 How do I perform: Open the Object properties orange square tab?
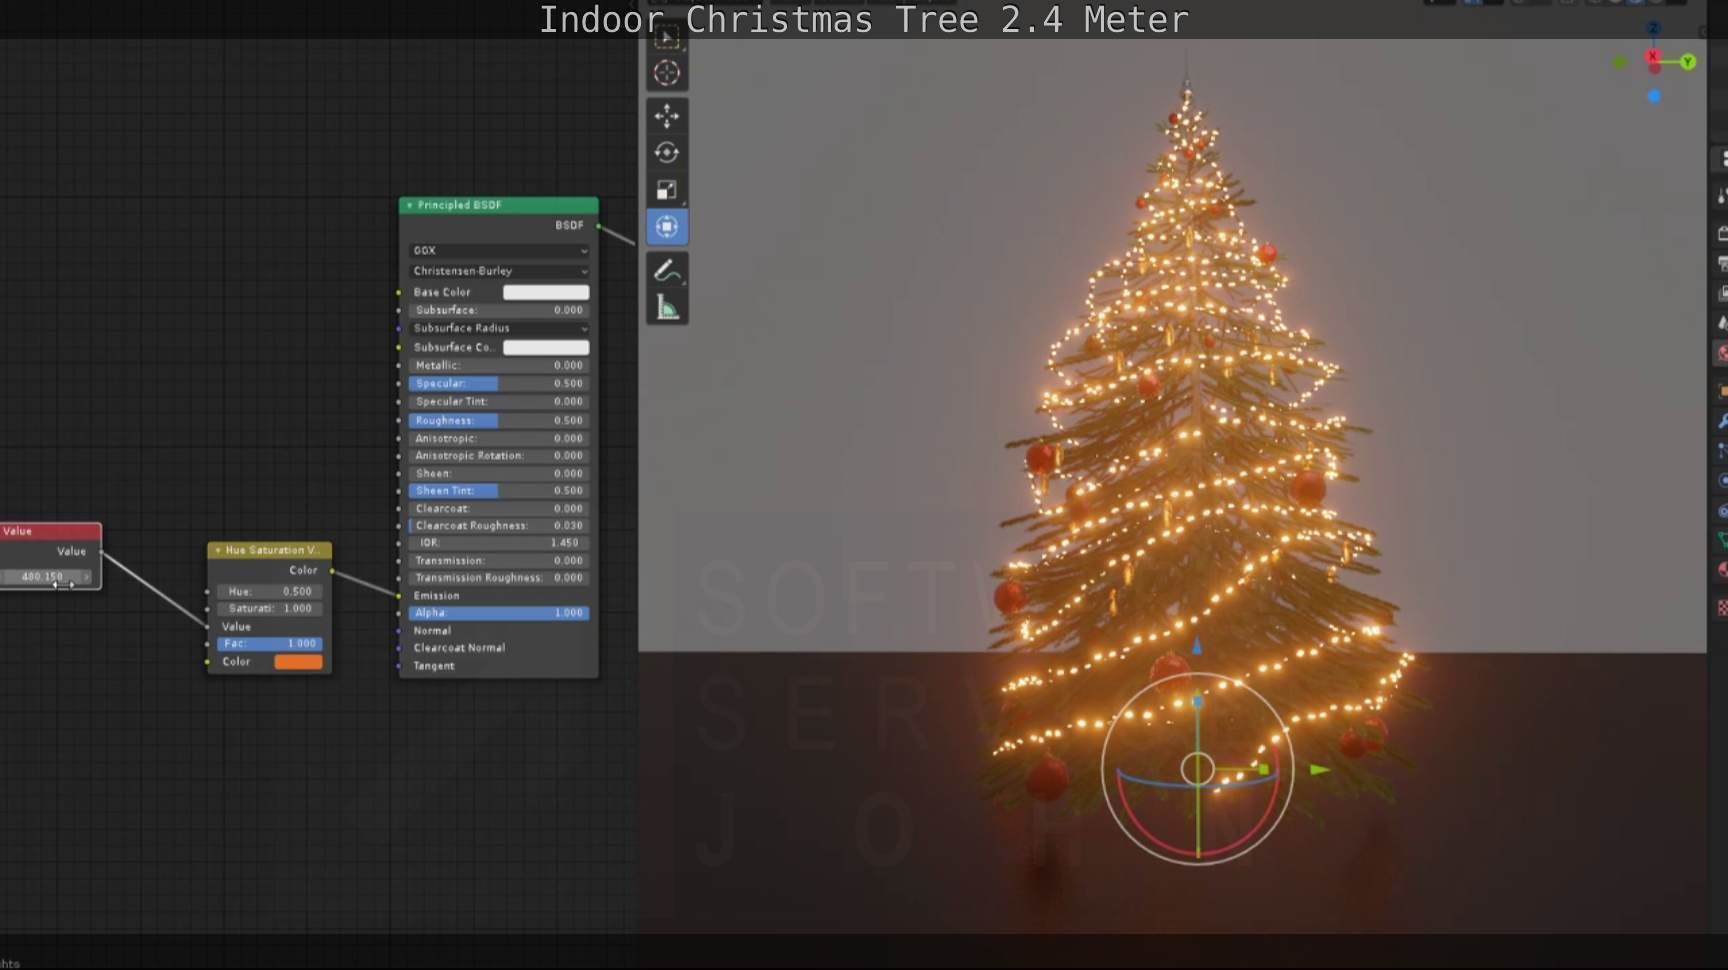pos(1721,391)
